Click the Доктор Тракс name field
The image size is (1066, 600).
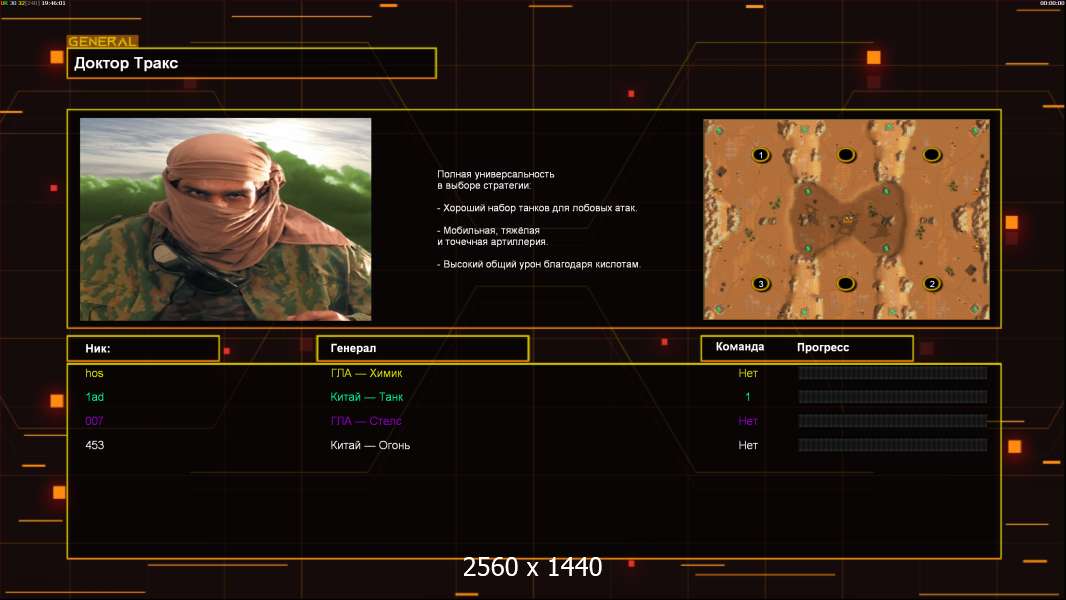tap(251, 63)
